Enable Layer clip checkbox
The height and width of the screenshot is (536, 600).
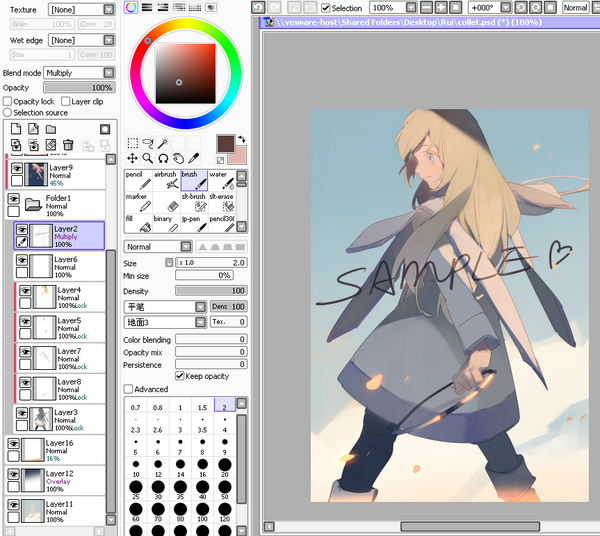pos(65,101)
